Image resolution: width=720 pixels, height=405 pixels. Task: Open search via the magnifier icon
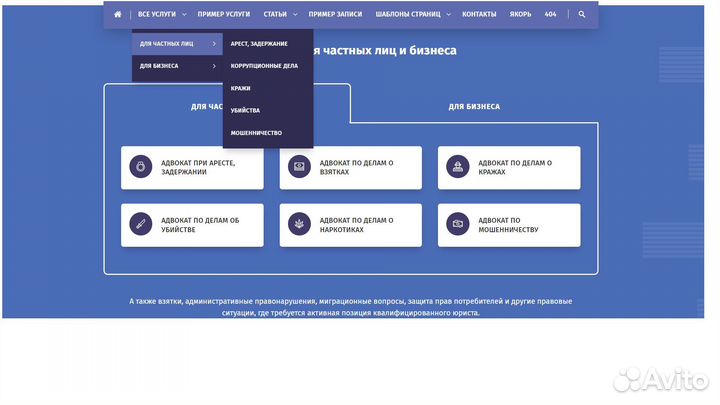tap(582, 15)
